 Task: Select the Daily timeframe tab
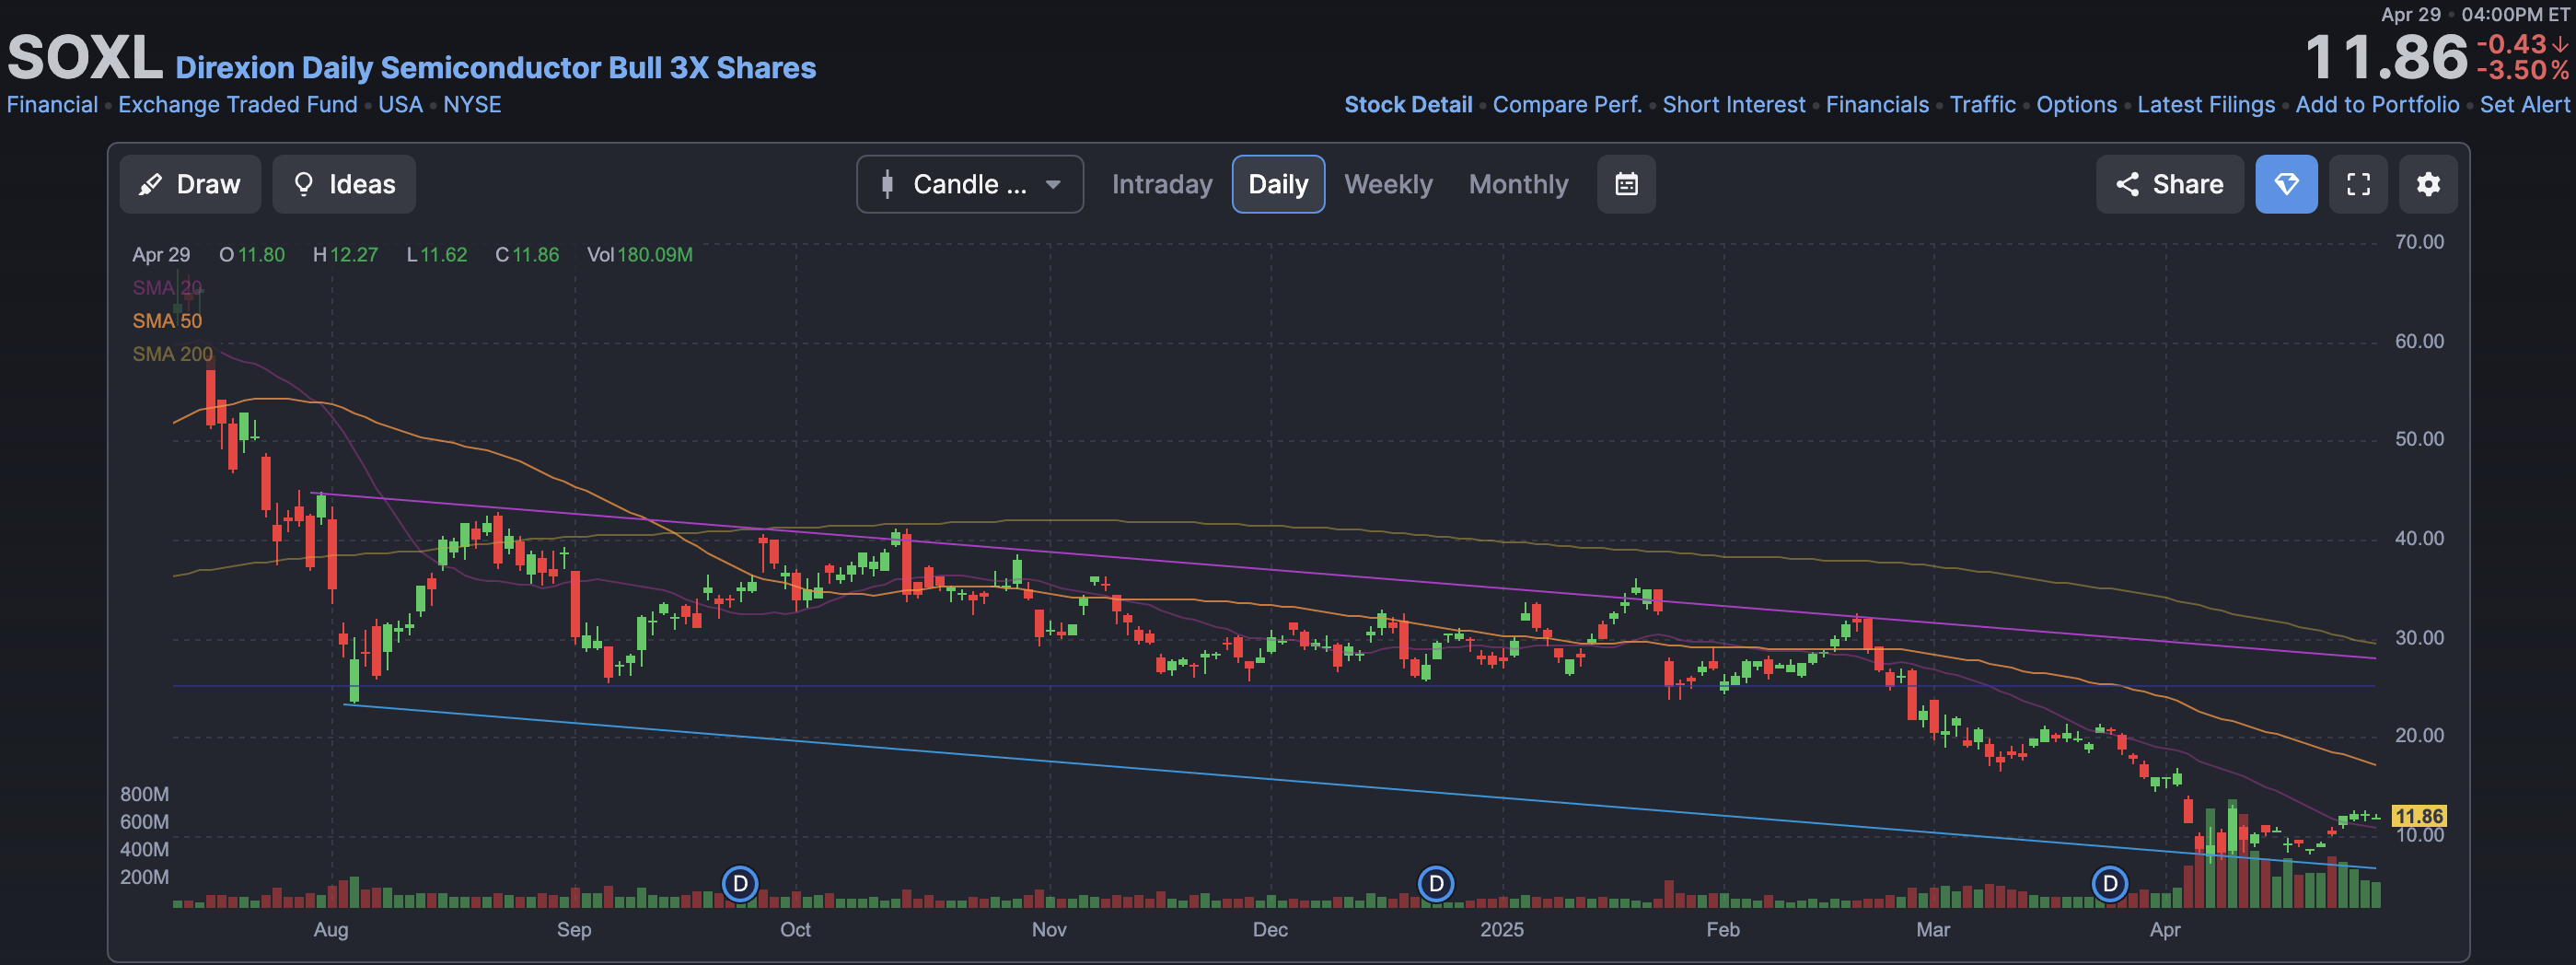click(1278, 184)
